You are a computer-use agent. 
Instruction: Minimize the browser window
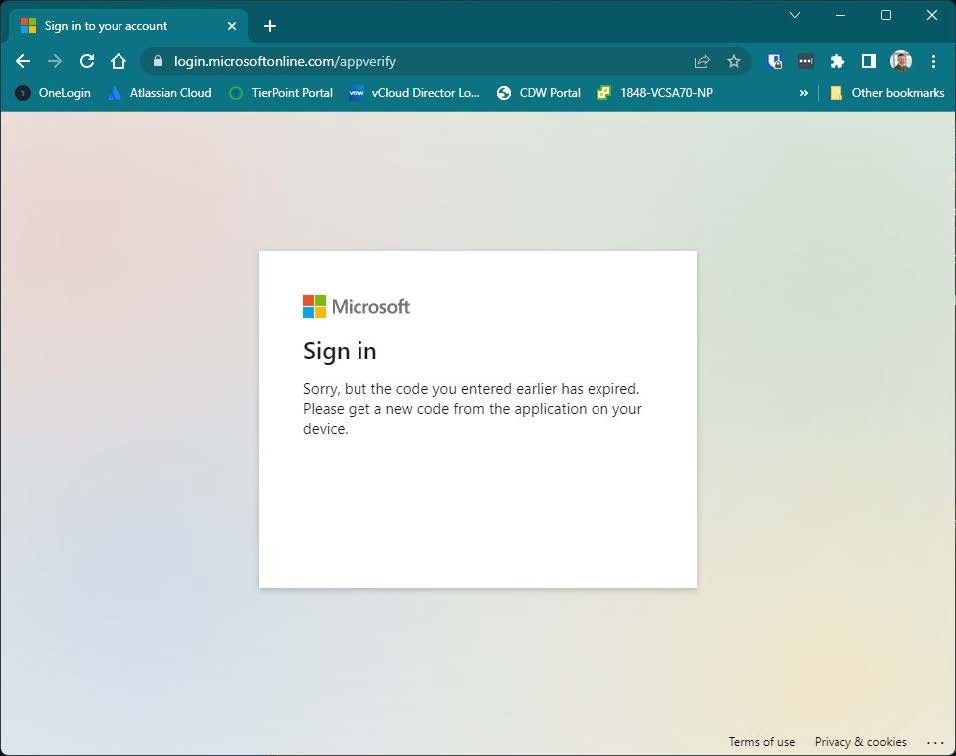pos(840,15)
